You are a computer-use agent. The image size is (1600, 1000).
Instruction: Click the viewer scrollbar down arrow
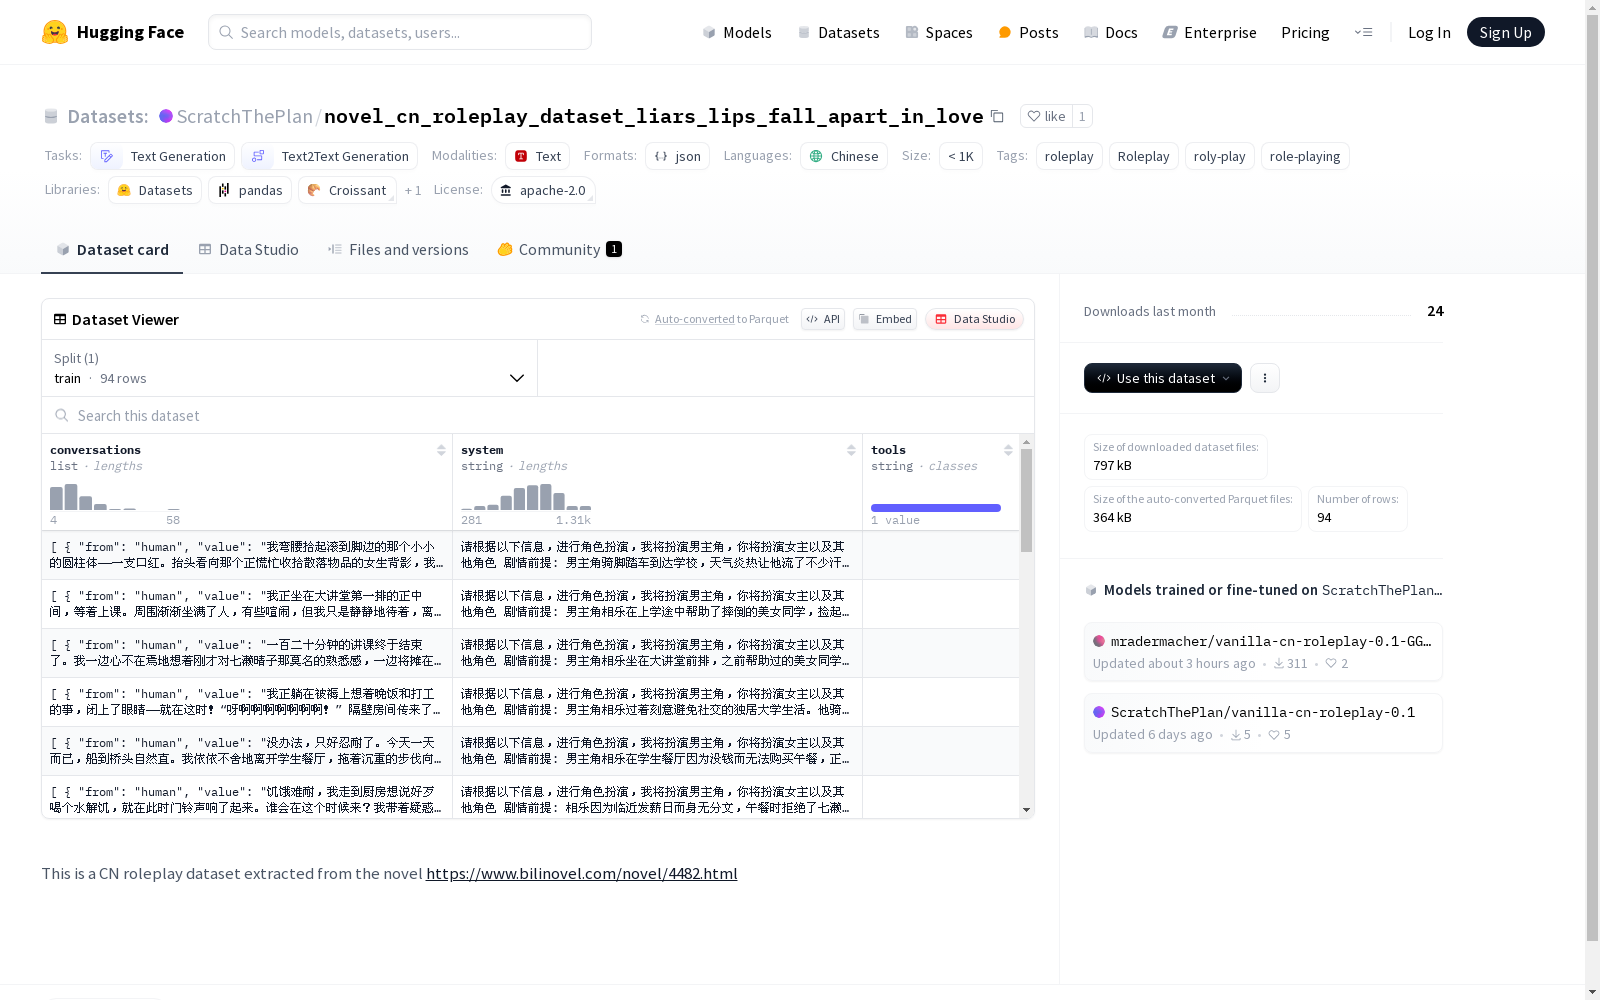(x=1026, y=810)
